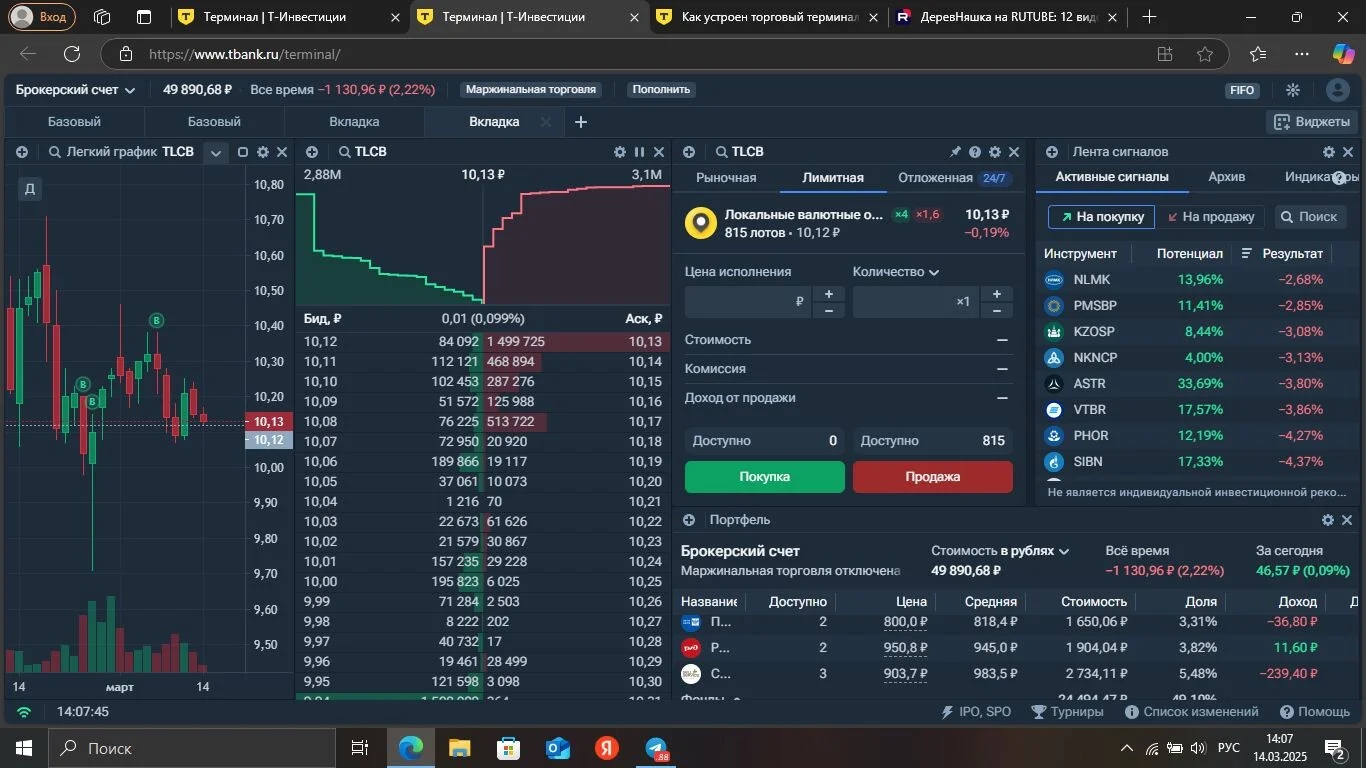The image size is (1366, 768).
Task: Expand the chart widget to full screen
Action: 242,152
